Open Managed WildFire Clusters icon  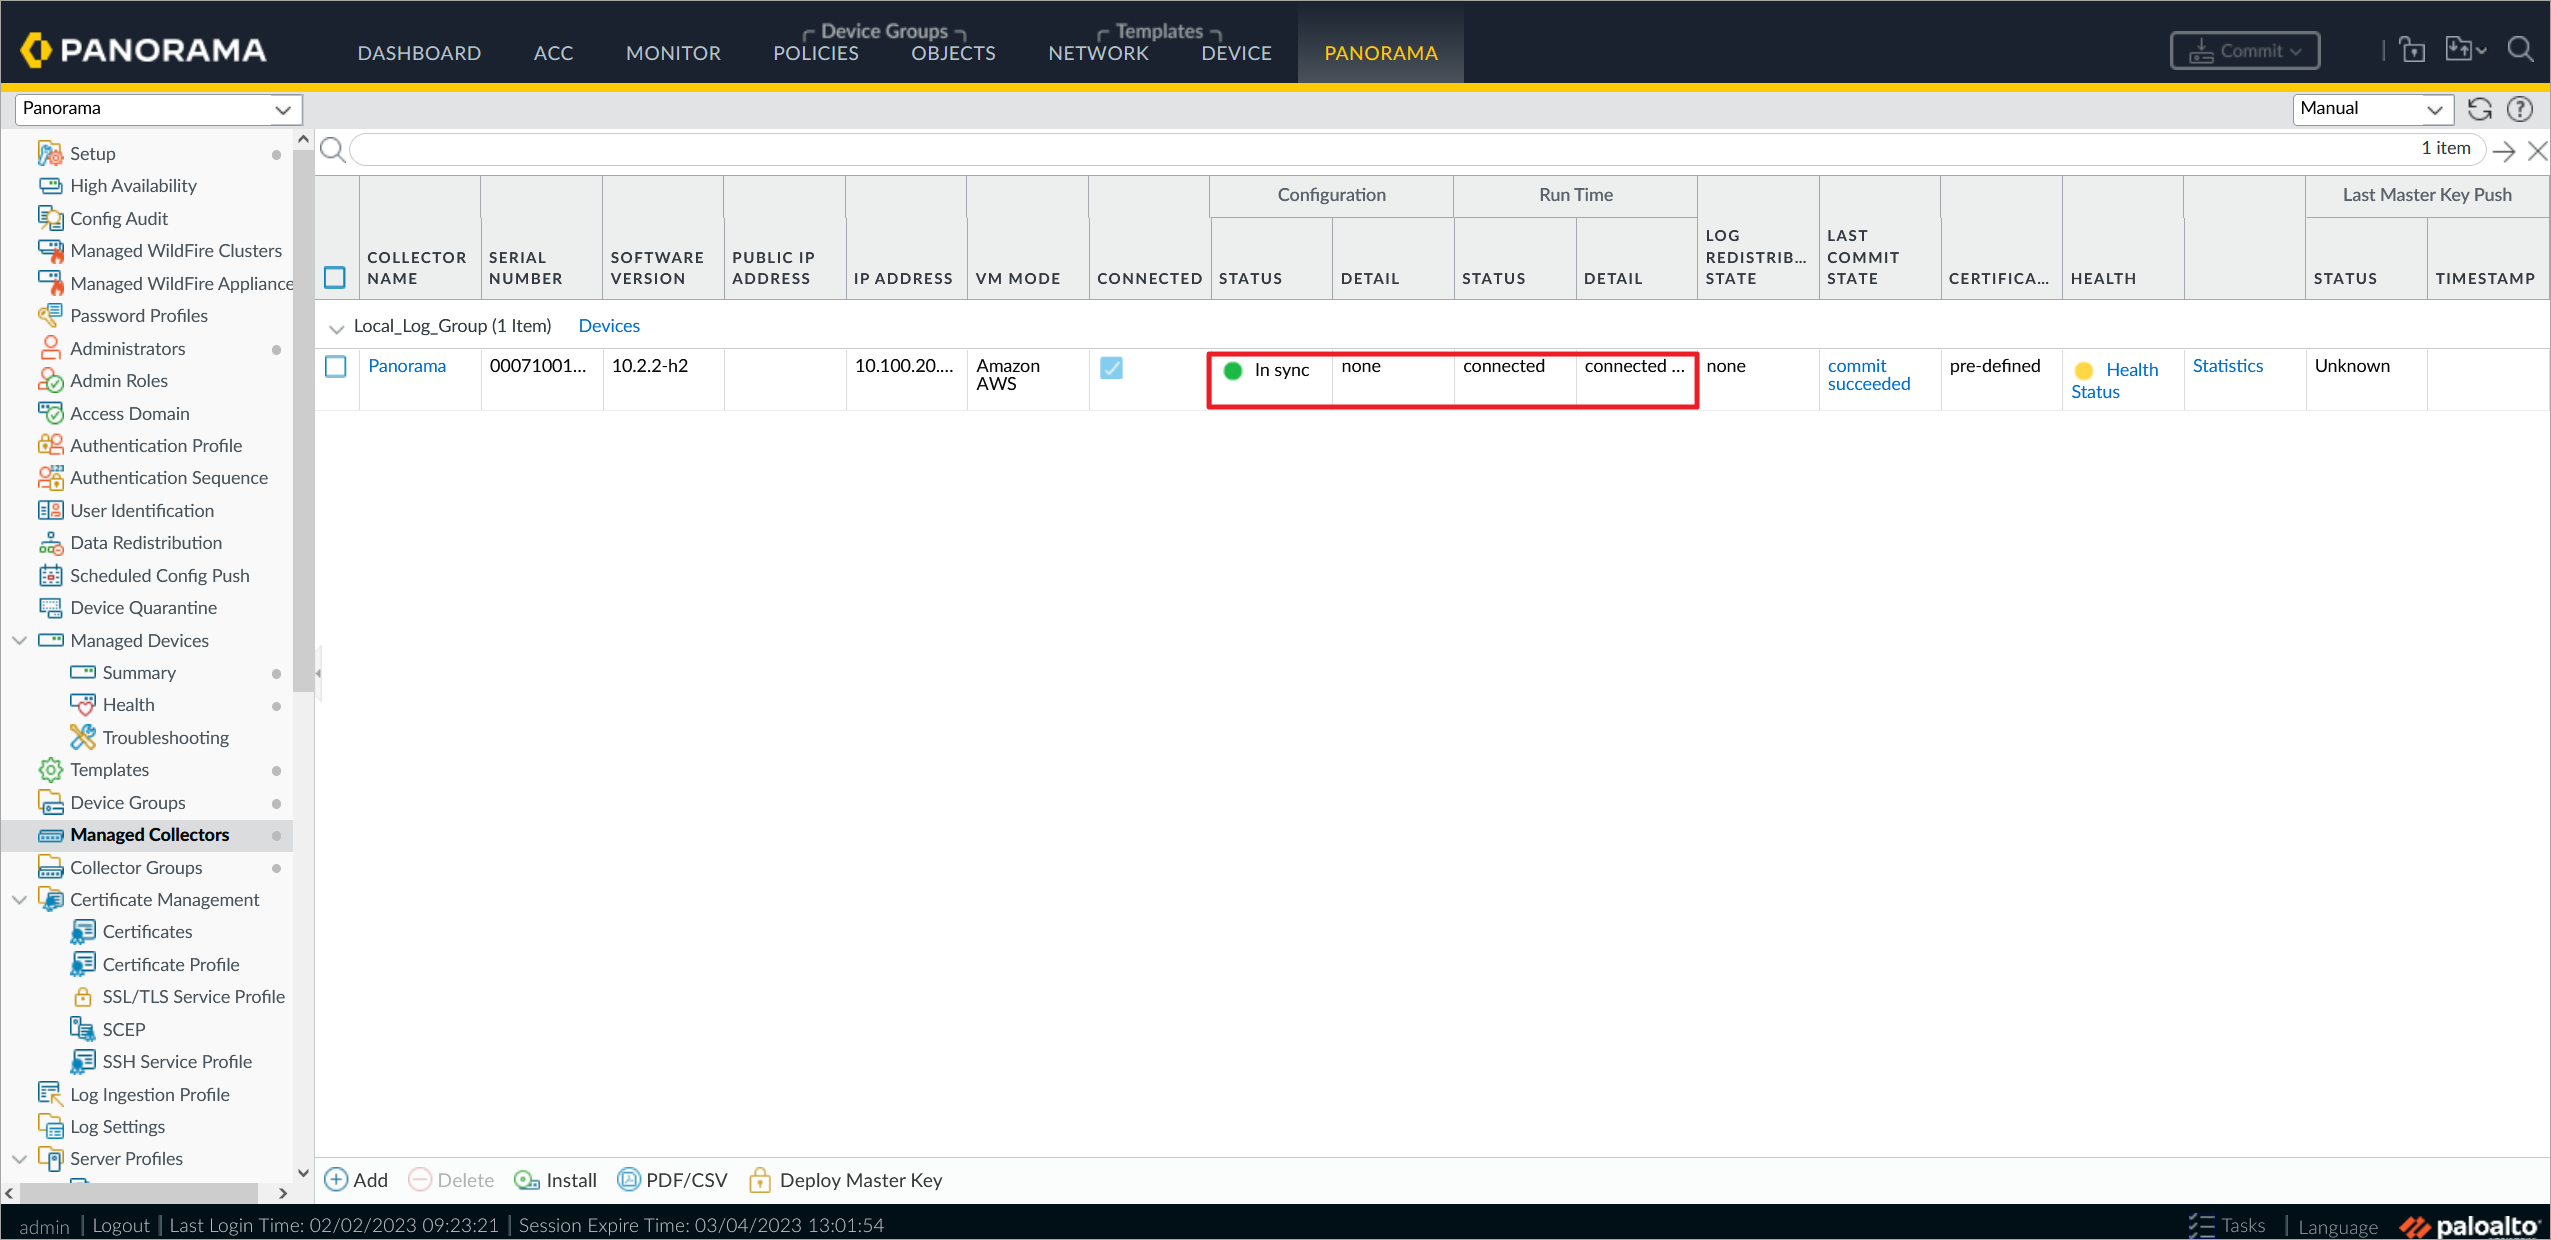click(50, 250)
